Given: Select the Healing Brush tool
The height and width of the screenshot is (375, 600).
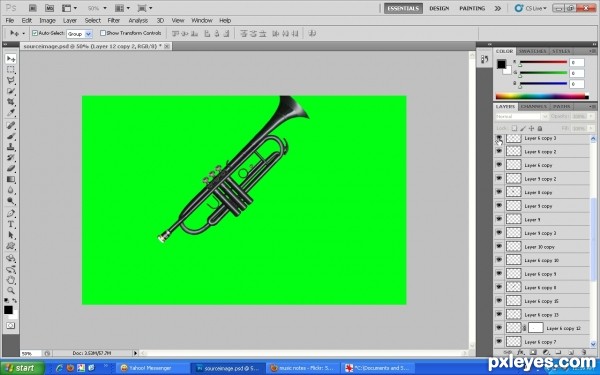Looking at the screenshot, I should coord(11,126).
